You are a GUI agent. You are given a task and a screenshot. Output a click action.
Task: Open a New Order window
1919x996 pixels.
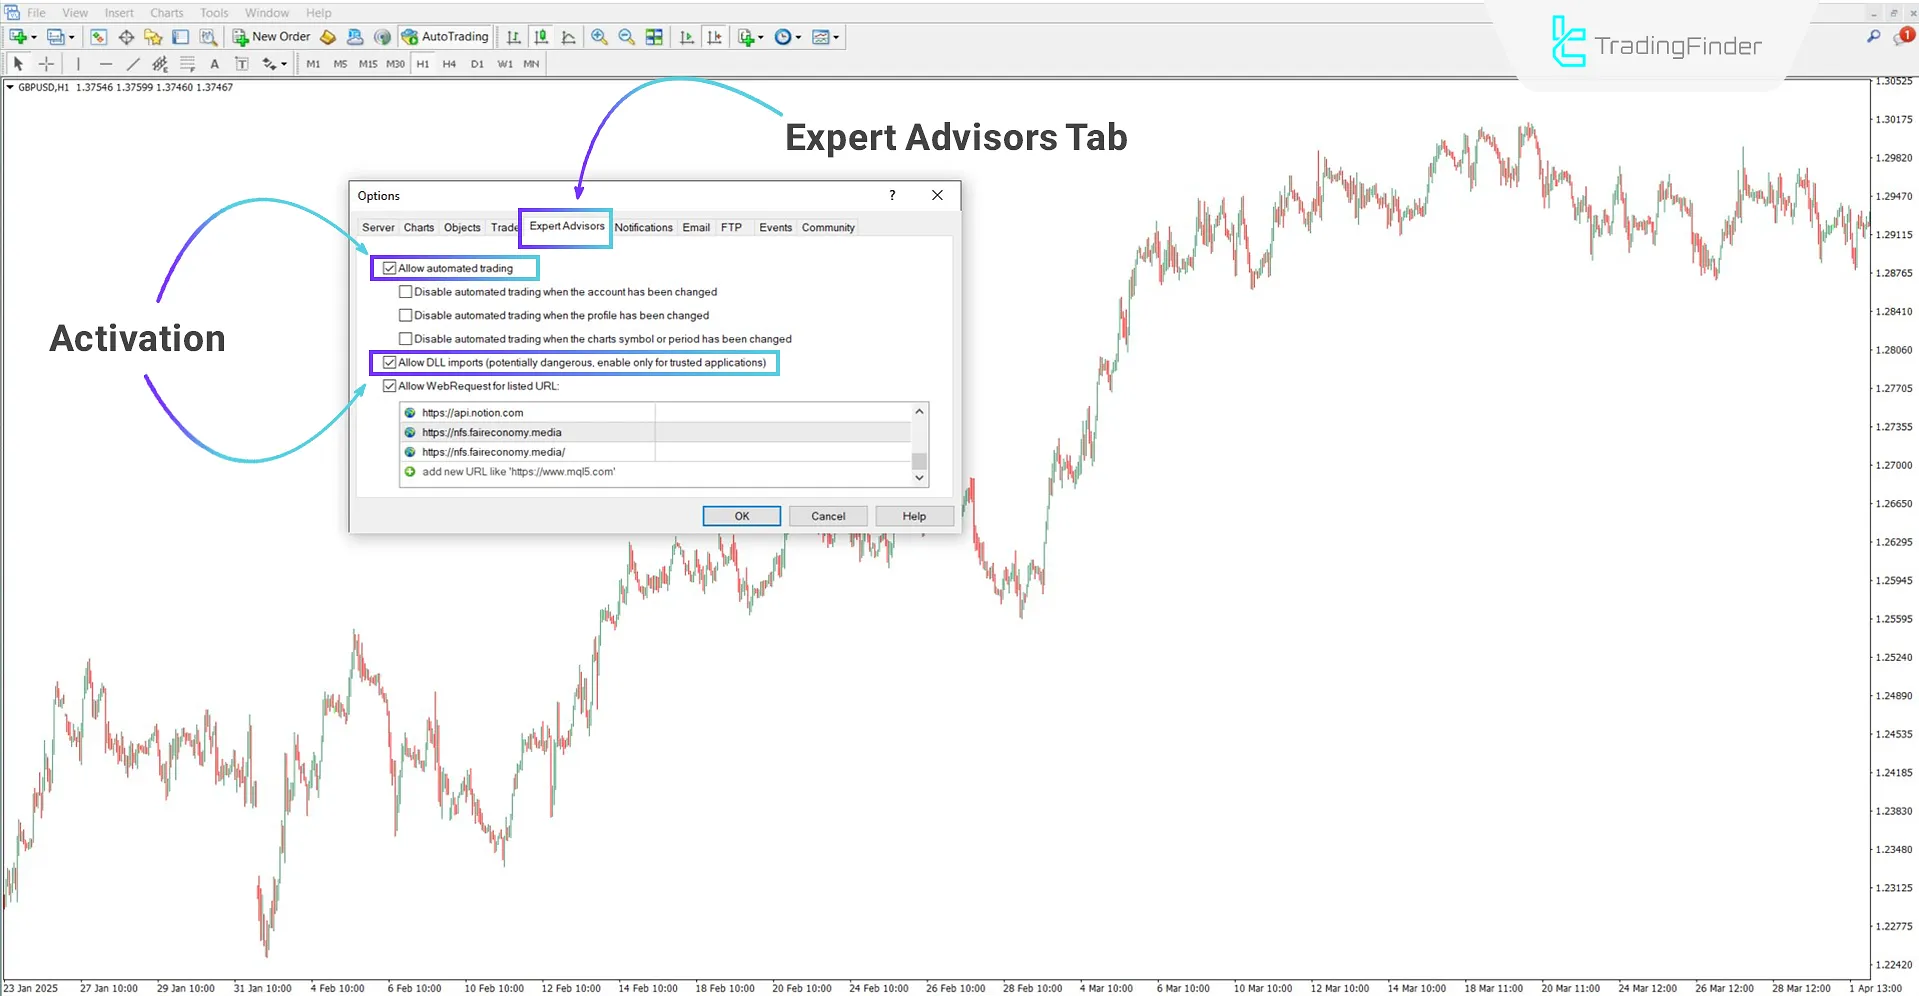271,36
